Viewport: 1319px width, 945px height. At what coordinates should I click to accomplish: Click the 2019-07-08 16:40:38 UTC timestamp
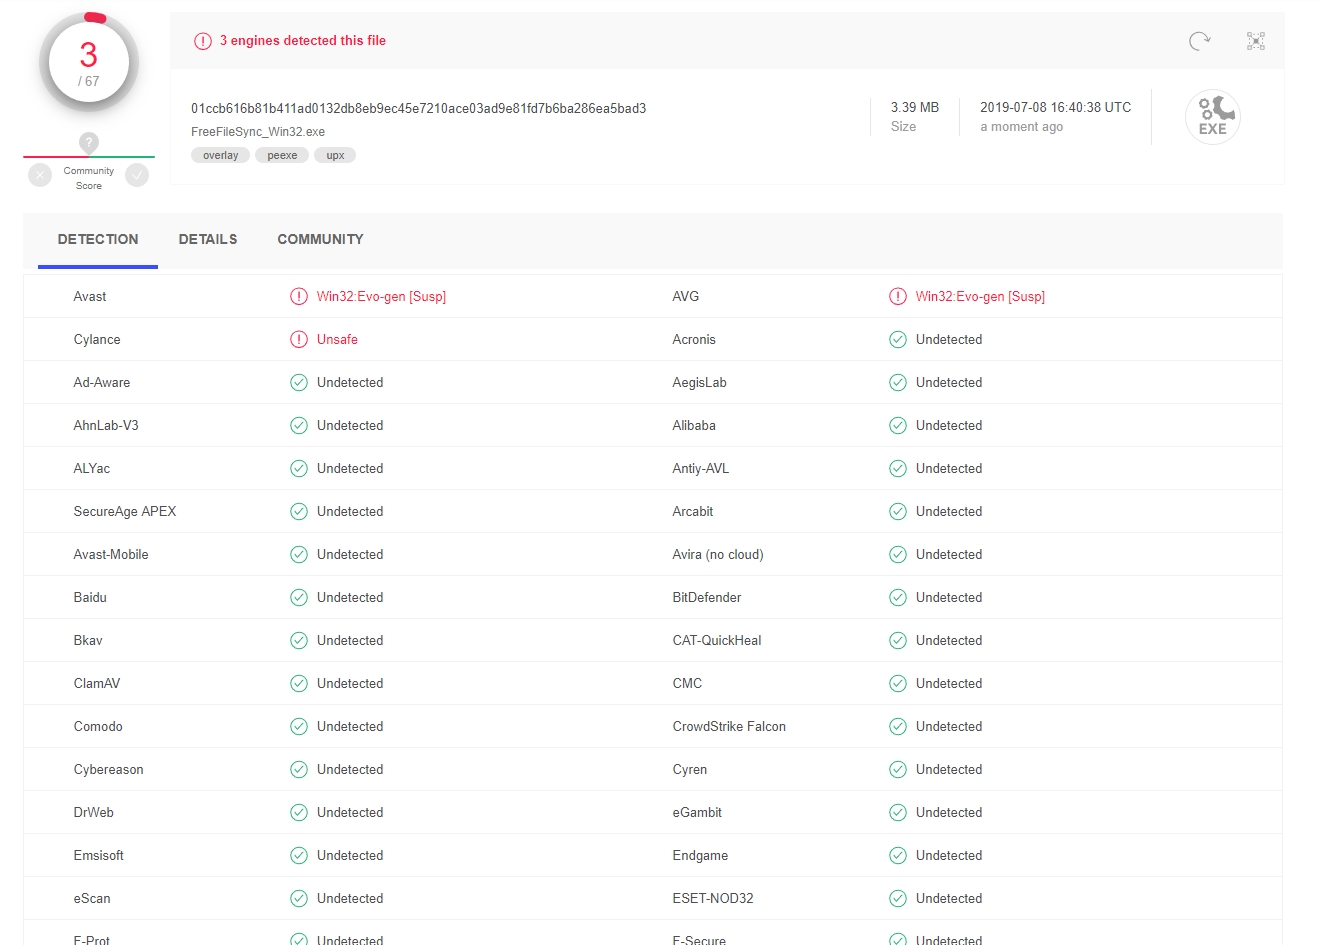click(x=1056, y=107)
